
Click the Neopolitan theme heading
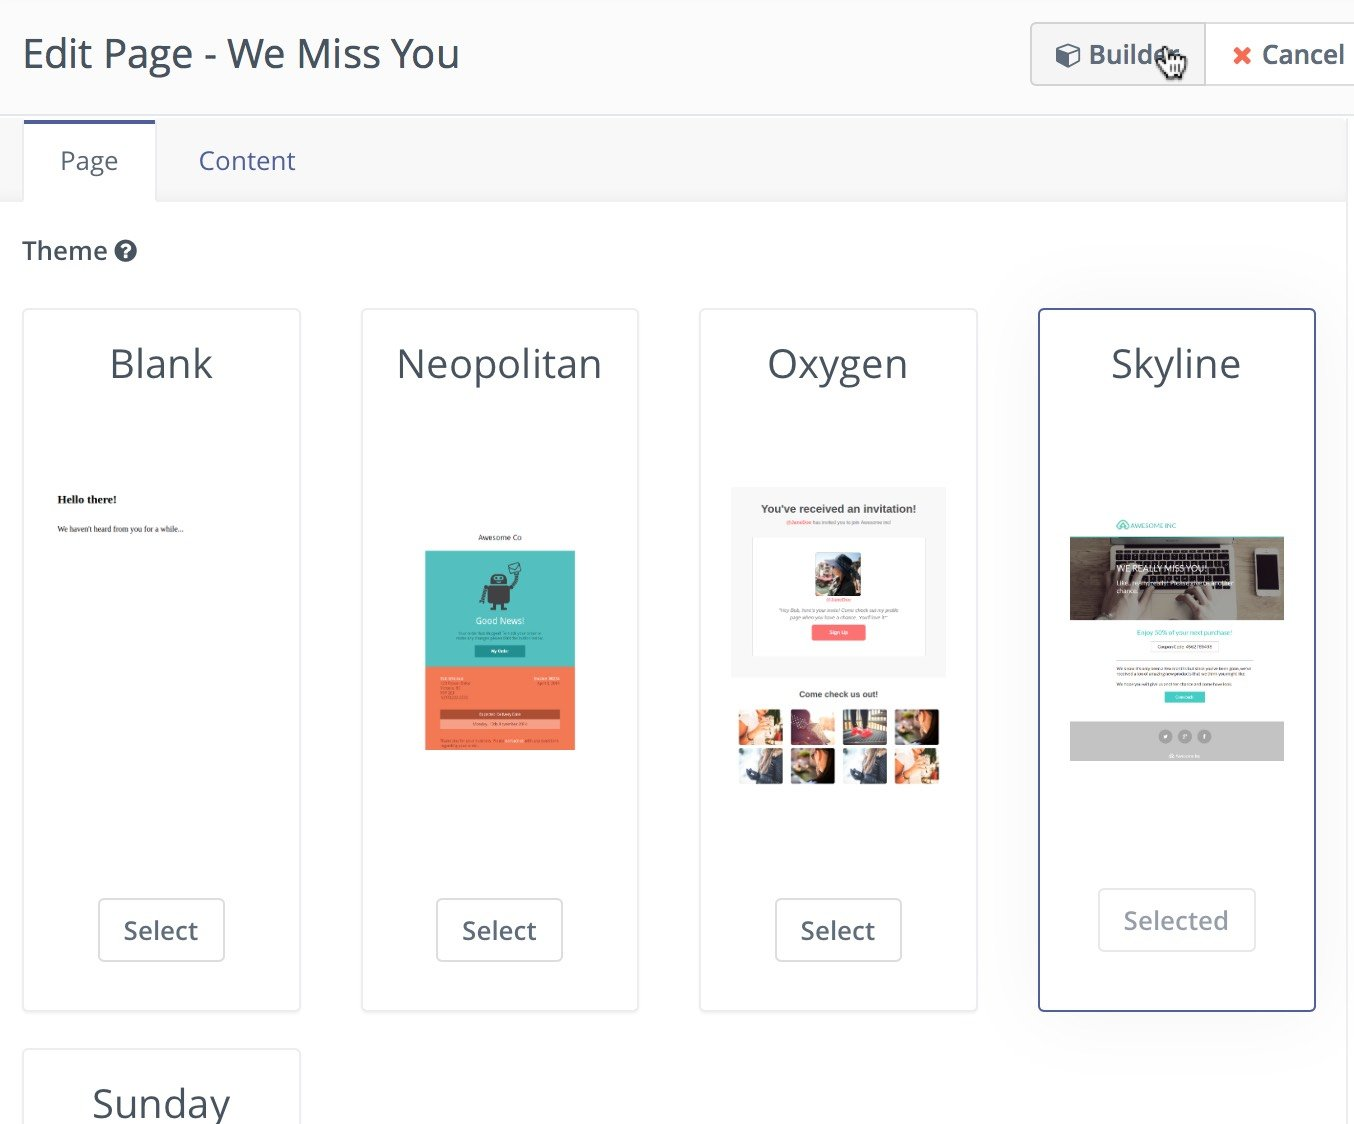tap(499, 364)
